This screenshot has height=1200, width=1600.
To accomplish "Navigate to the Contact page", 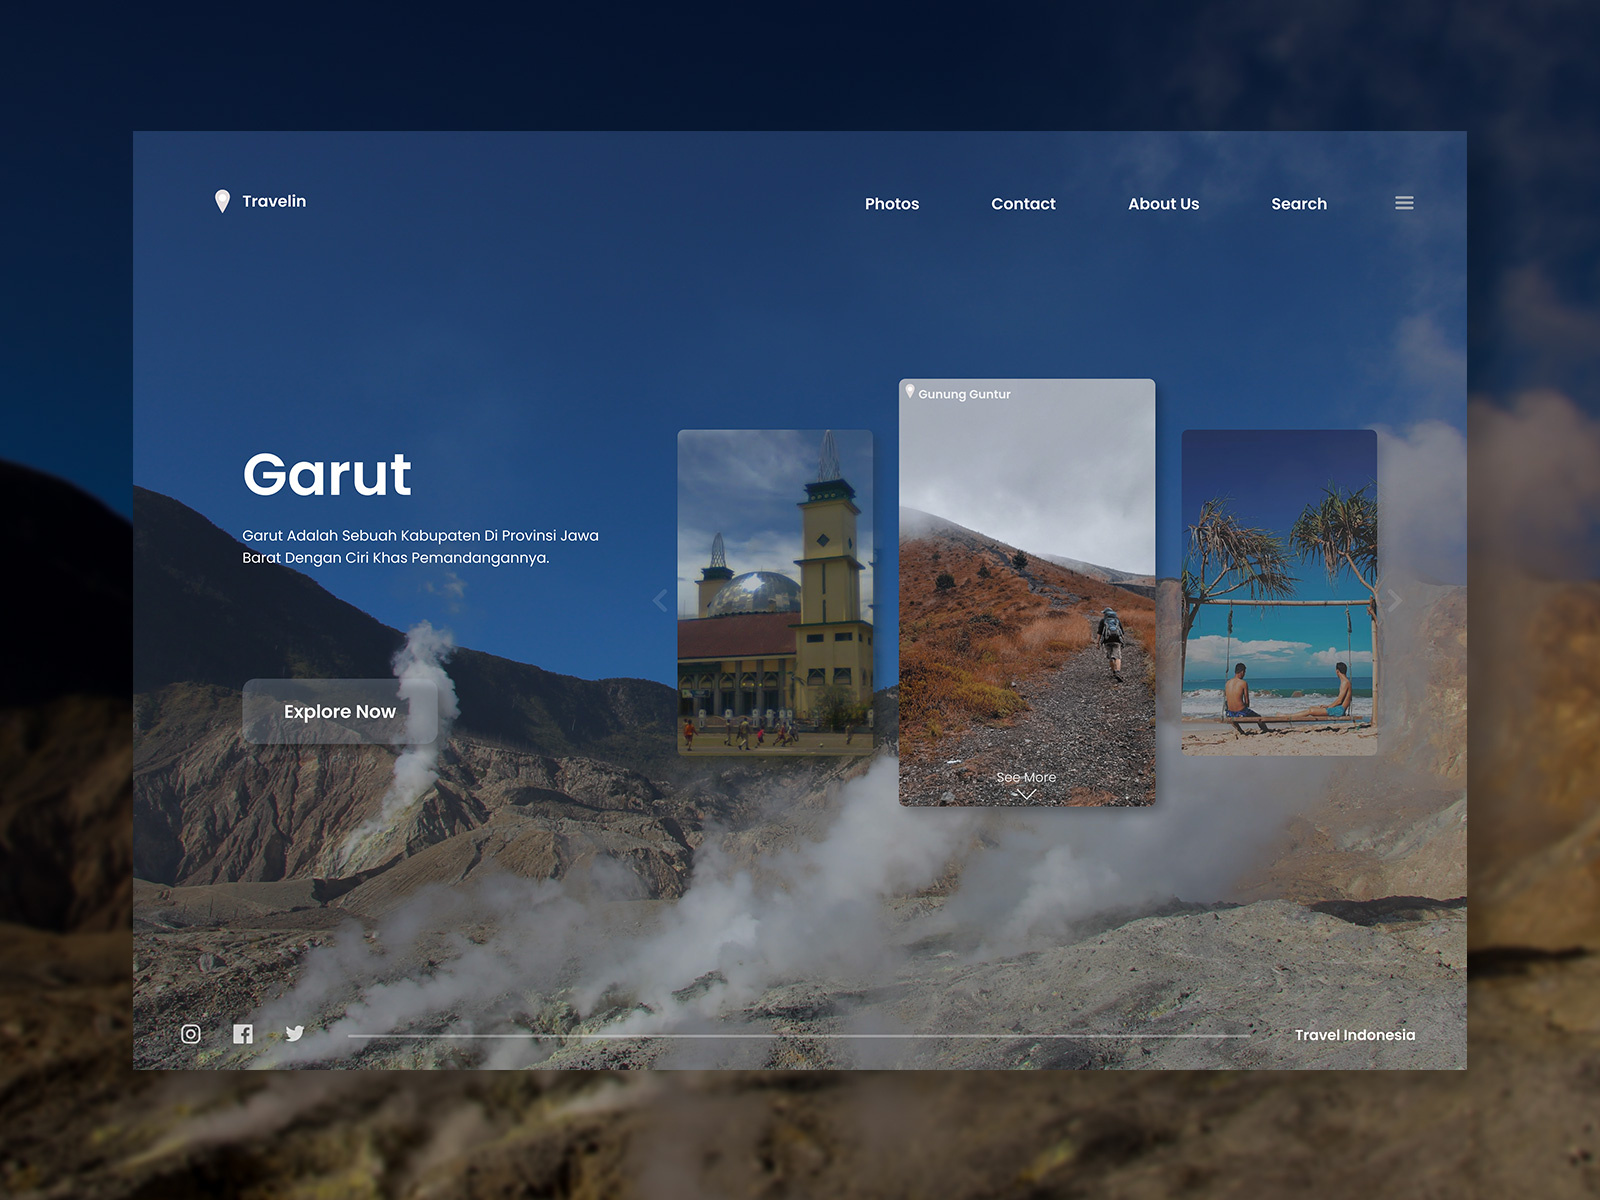I will pos(1023,204).
